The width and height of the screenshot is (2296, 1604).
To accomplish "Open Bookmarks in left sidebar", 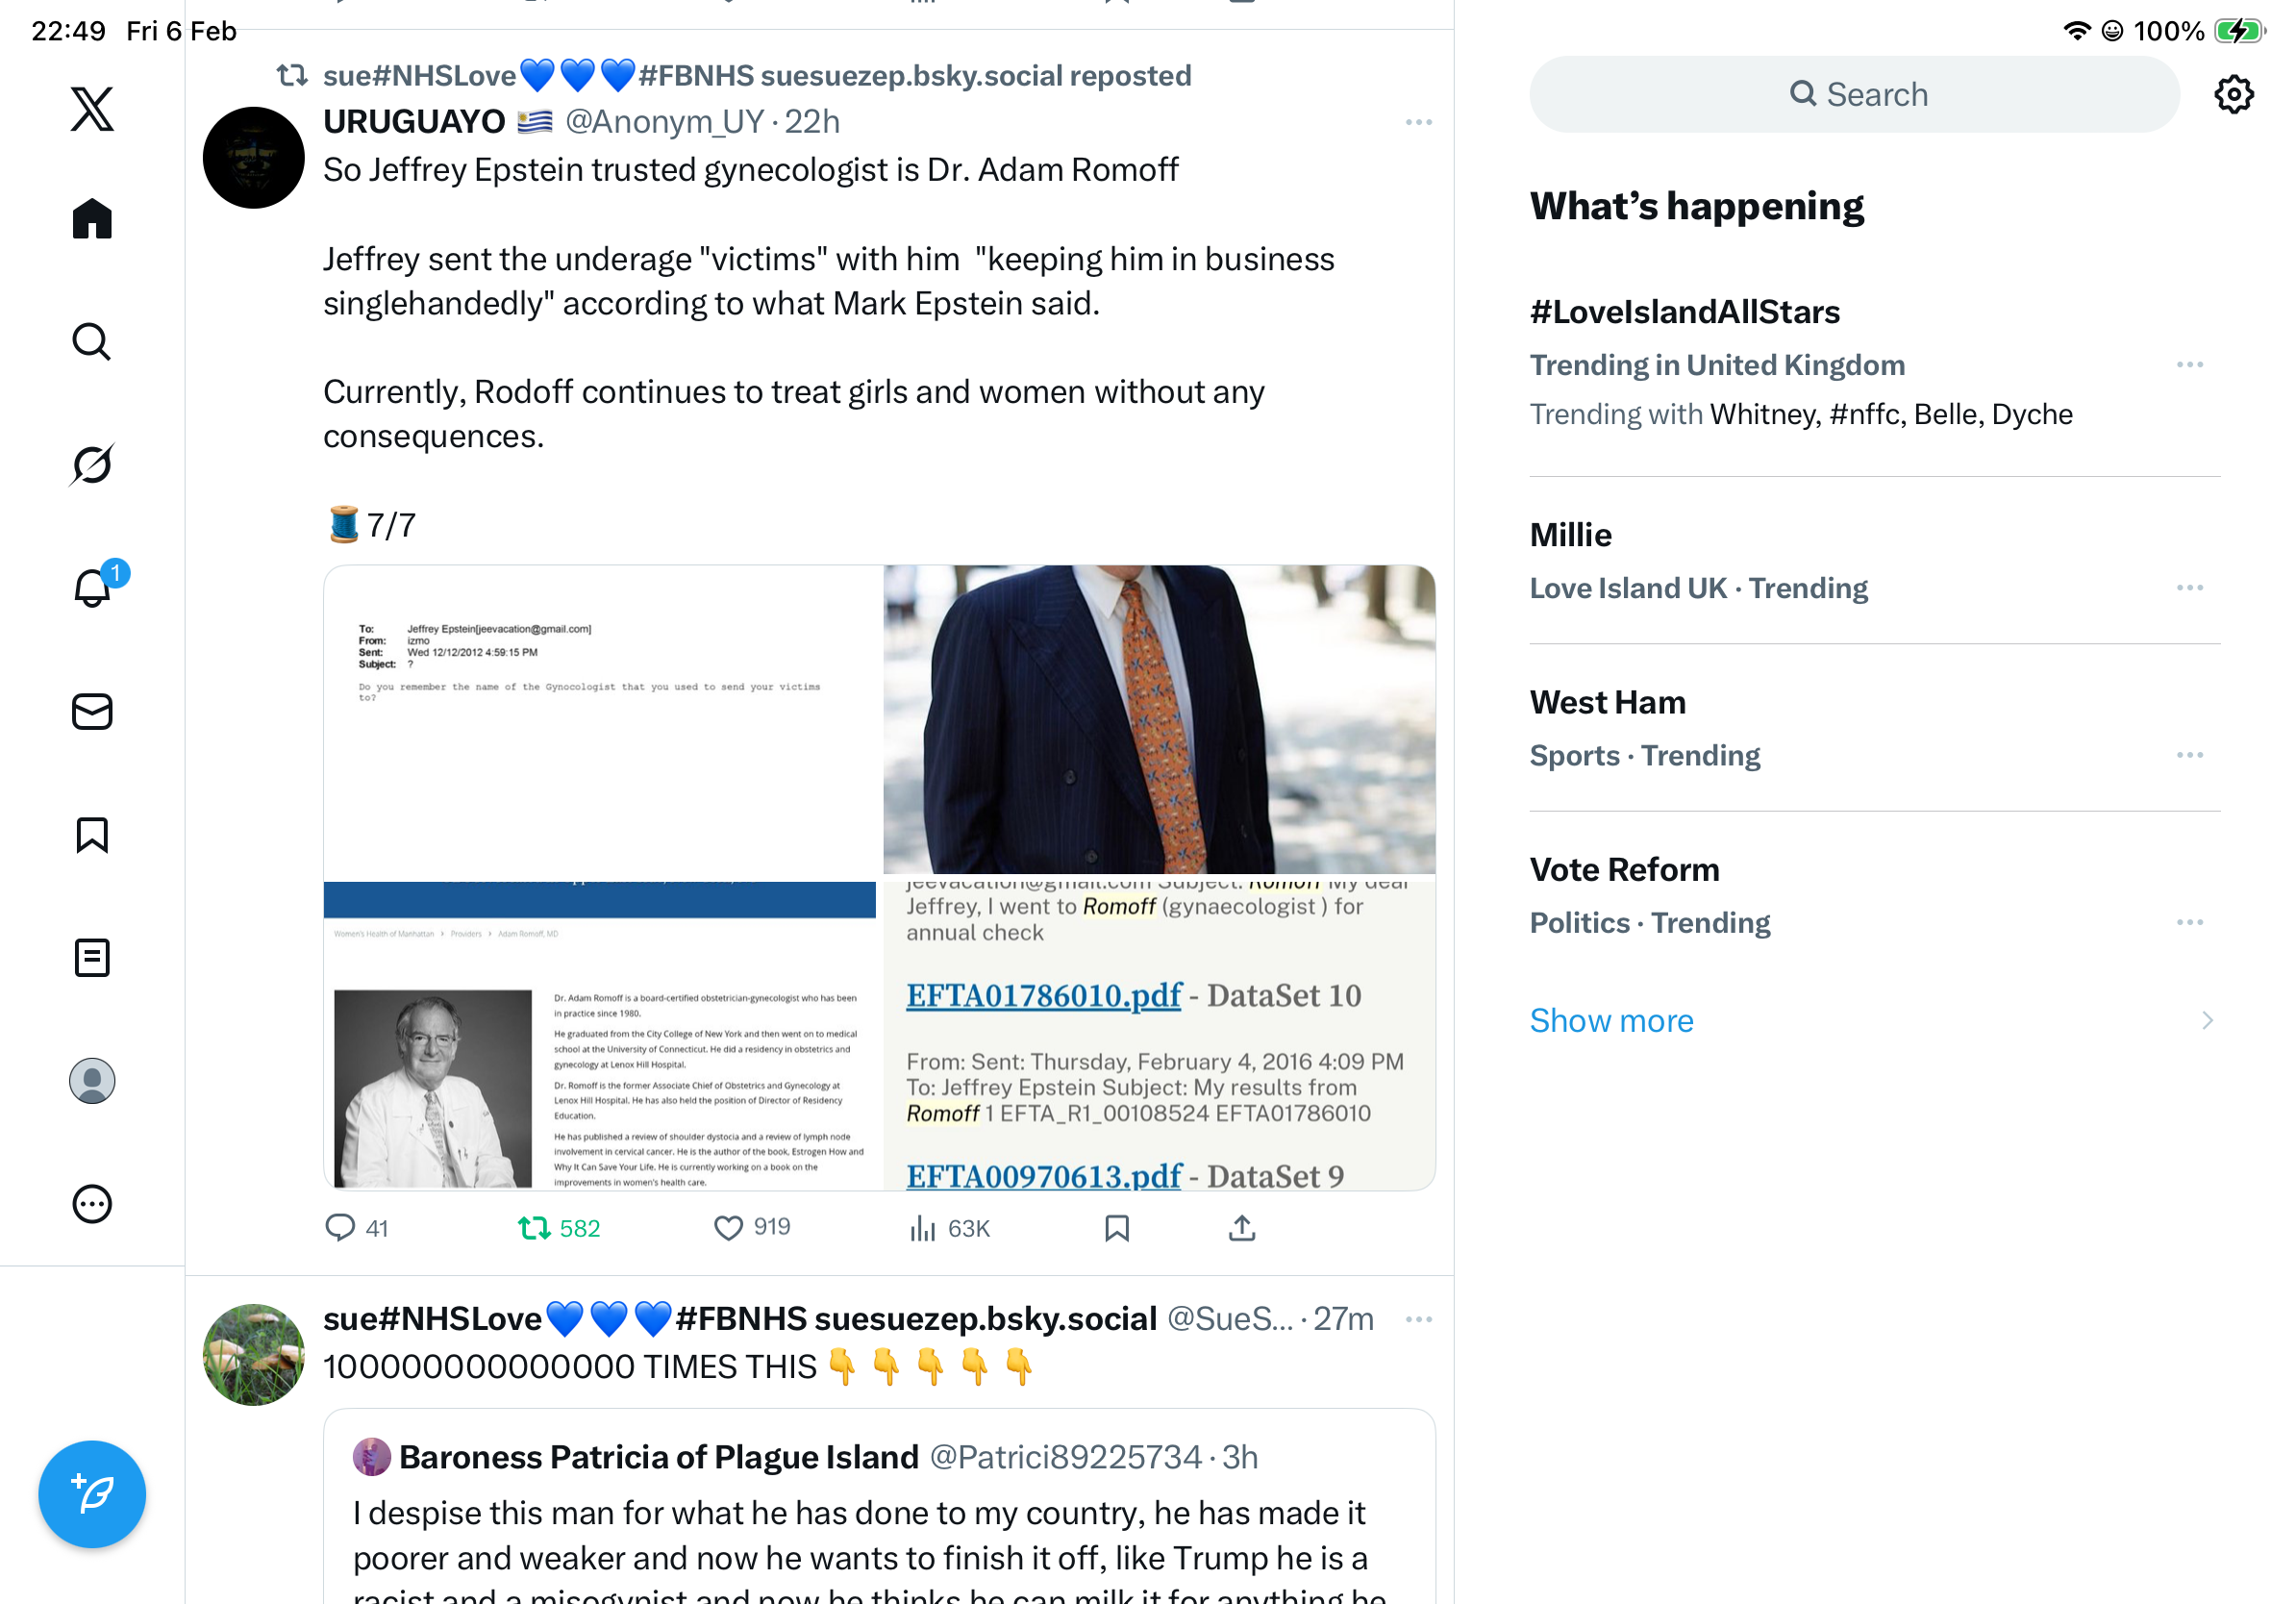I will click(x=92, y=834).
